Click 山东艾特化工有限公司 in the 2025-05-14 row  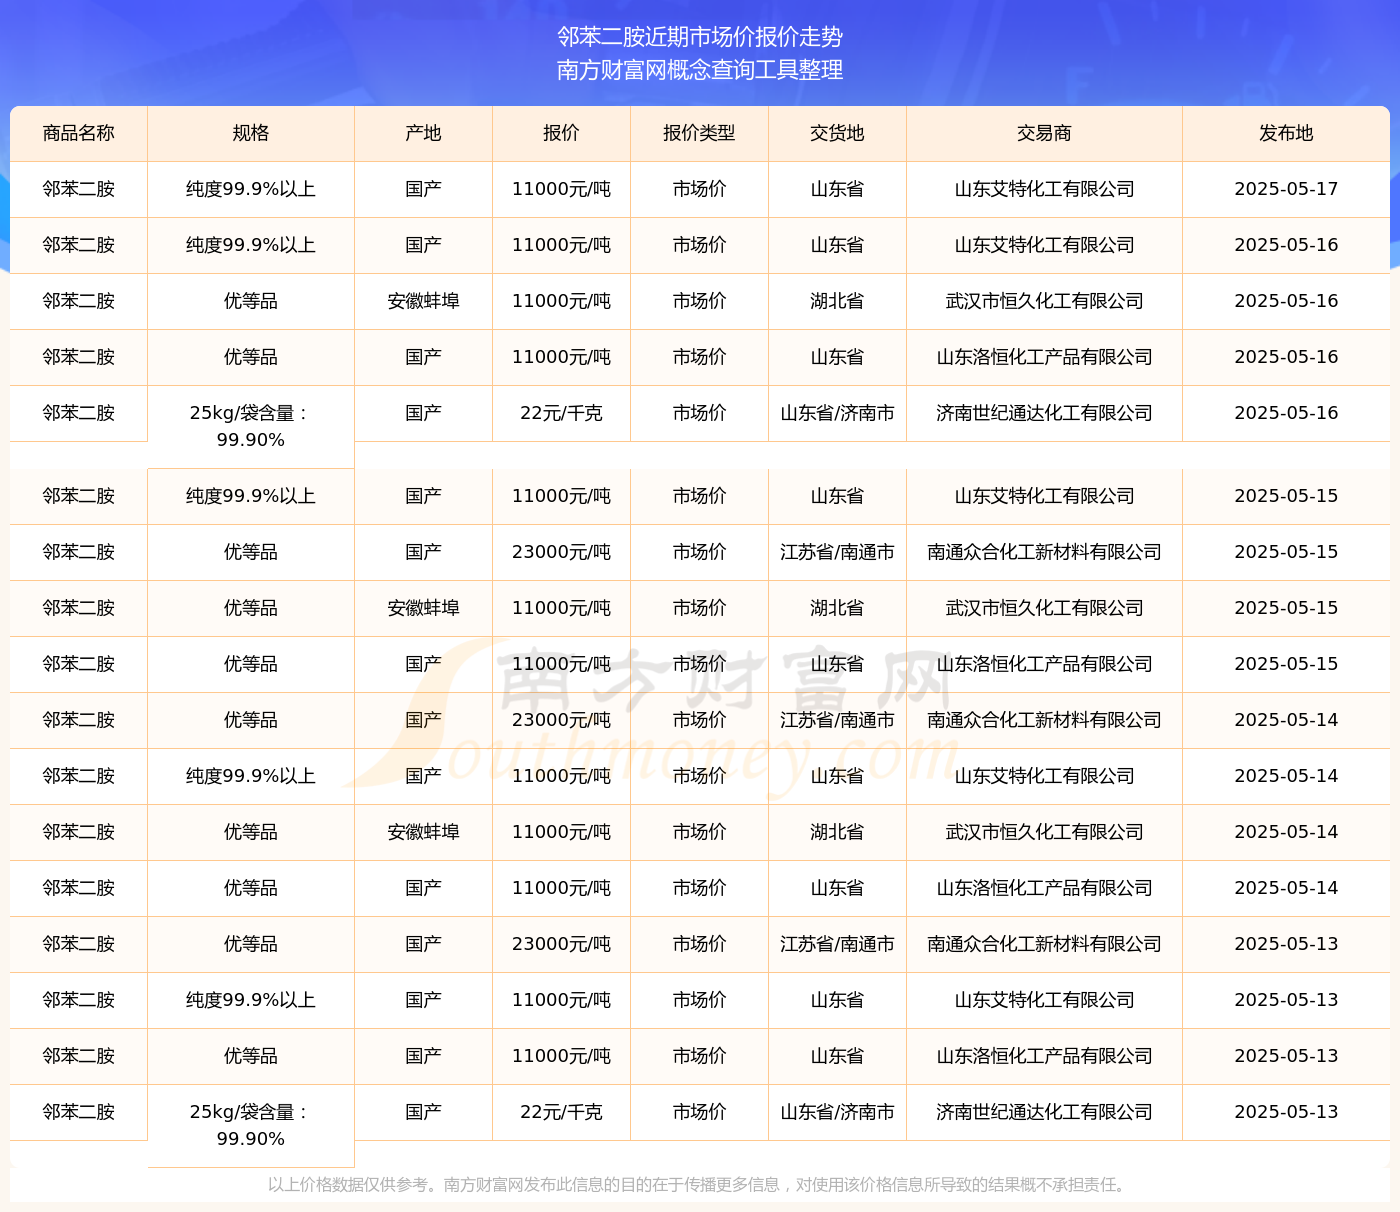click(1045, 776)
